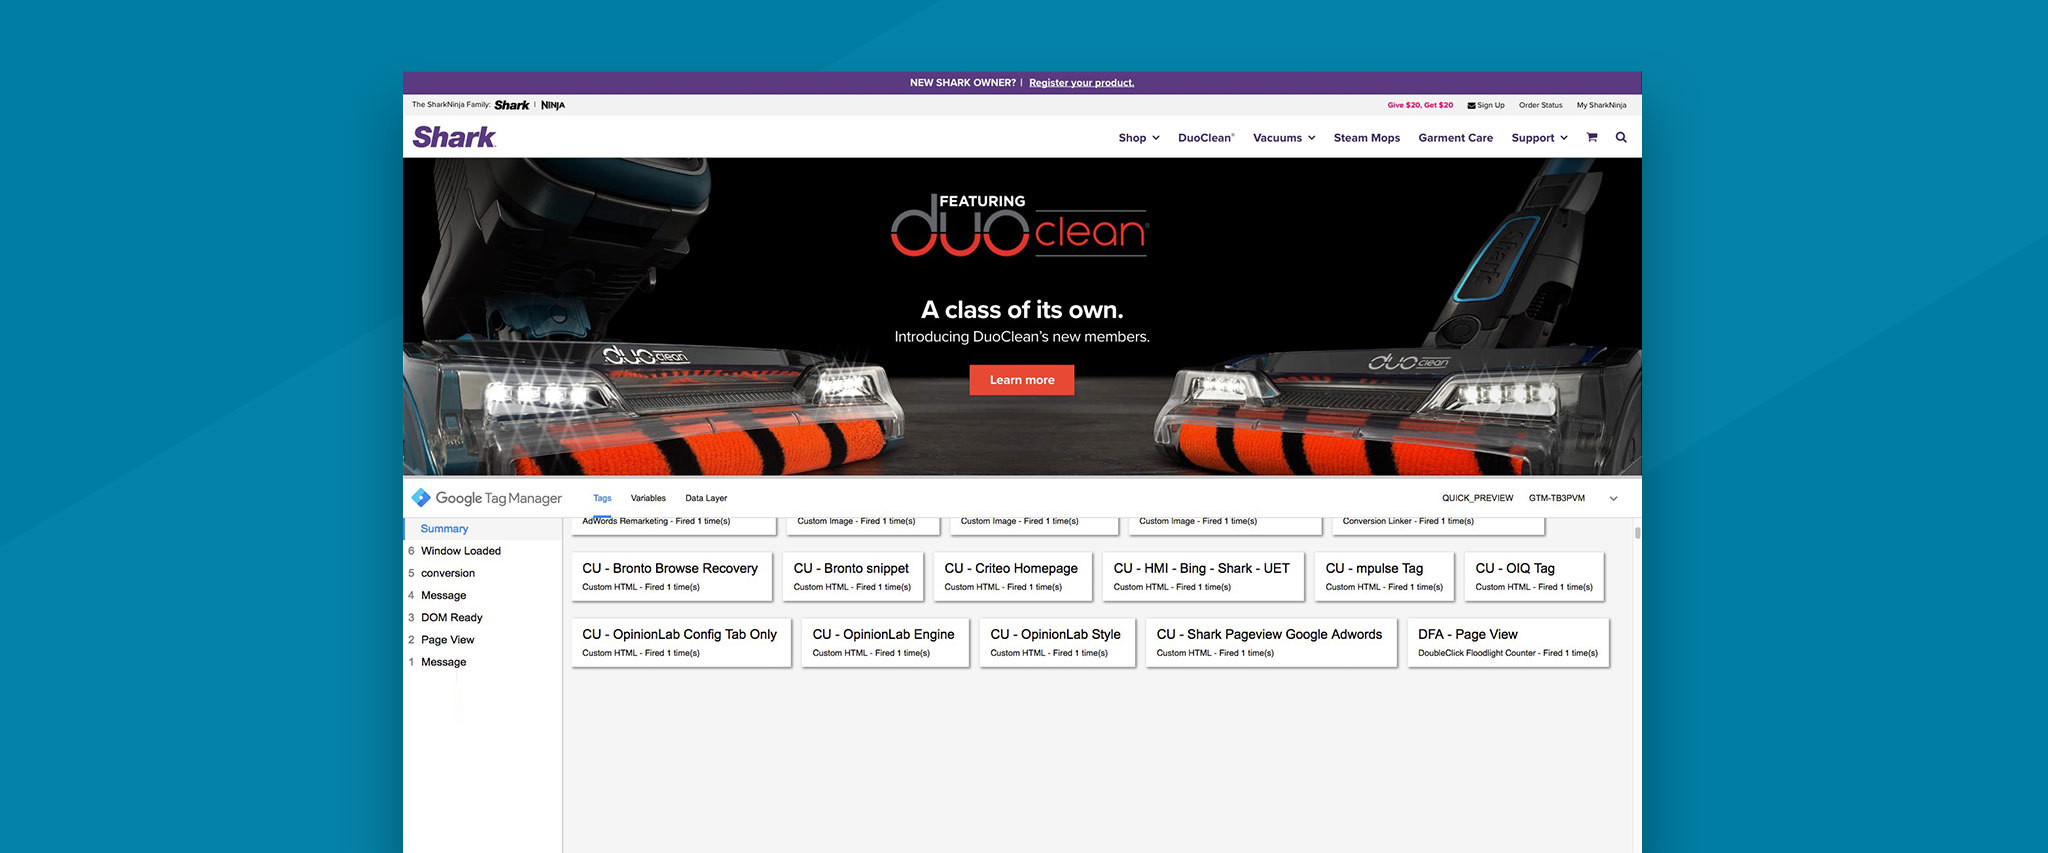Image resolution: width=2048 pixels, height=853 pixels.
Task: Open the DFA - Page View tag card
Action: pos(1508,643)
